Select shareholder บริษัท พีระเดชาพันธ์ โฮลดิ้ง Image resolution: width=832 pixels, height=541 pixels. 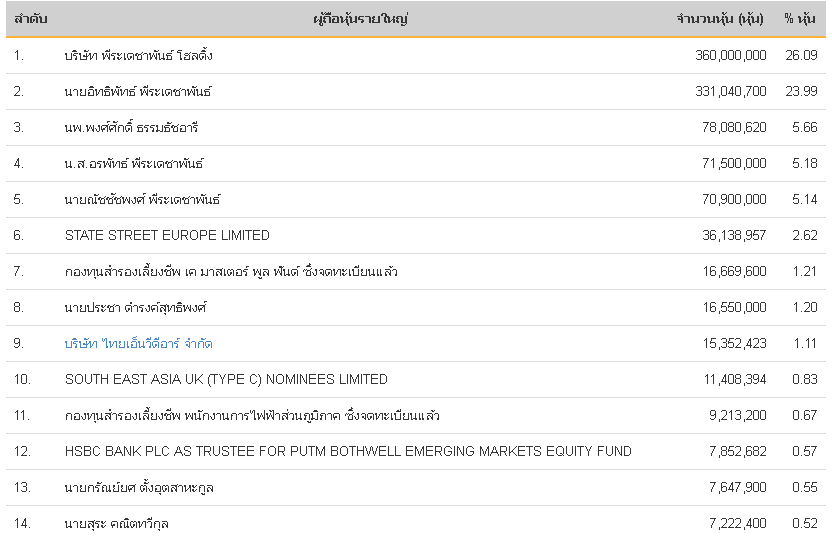(138, 55)
